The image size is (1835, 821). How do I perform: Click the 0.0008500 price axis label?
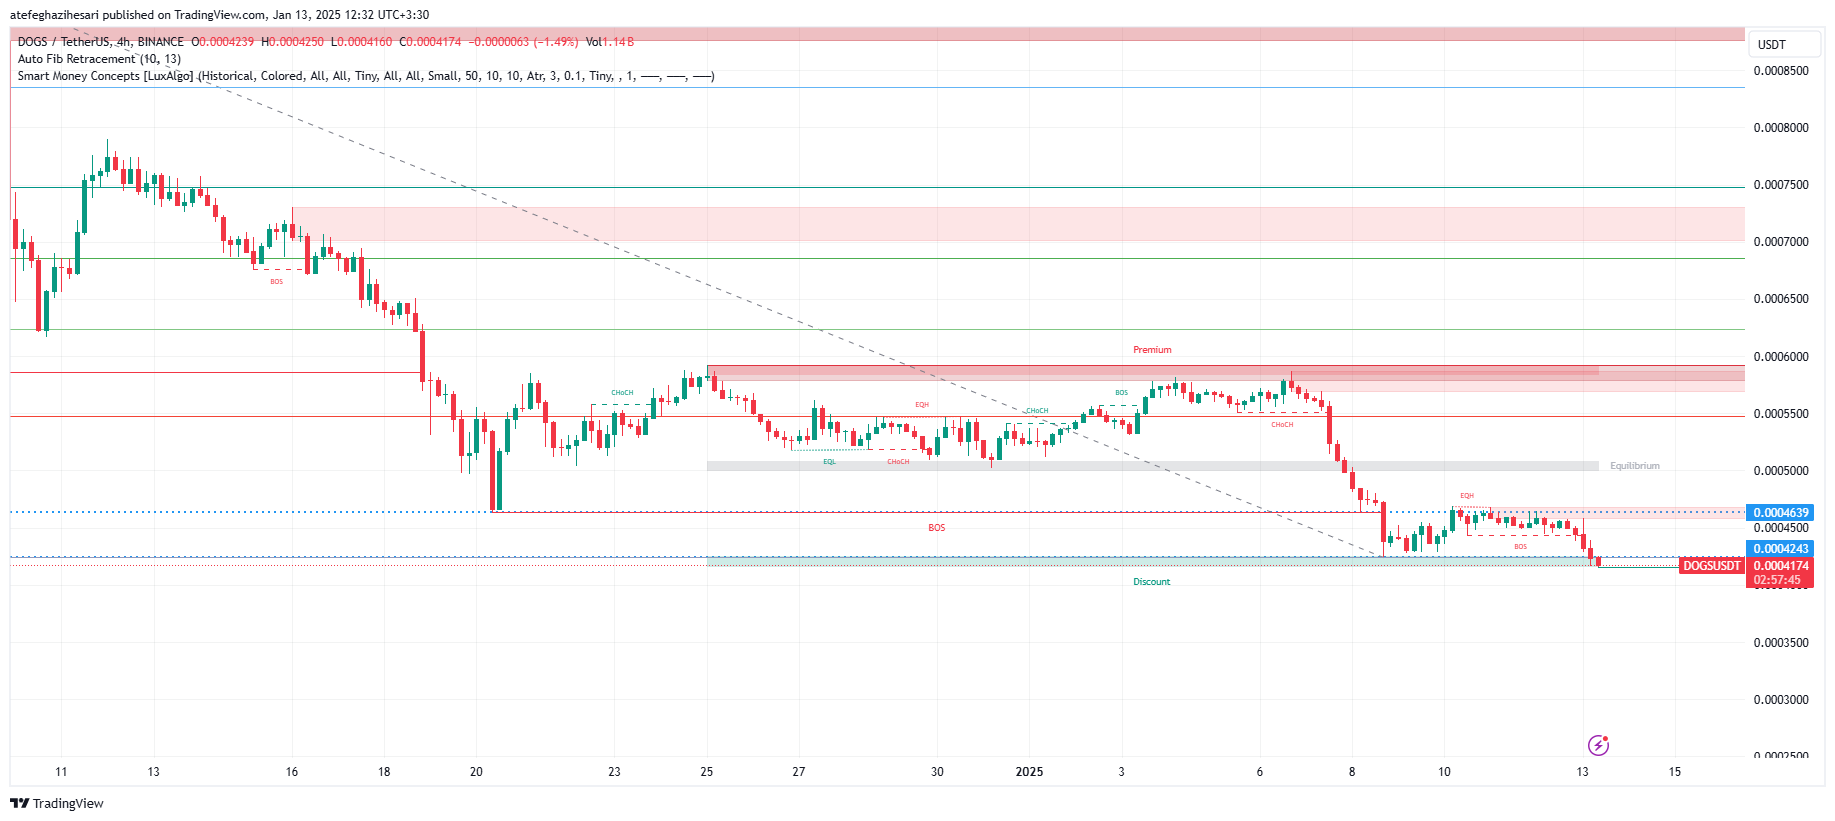coord(1781,71)
